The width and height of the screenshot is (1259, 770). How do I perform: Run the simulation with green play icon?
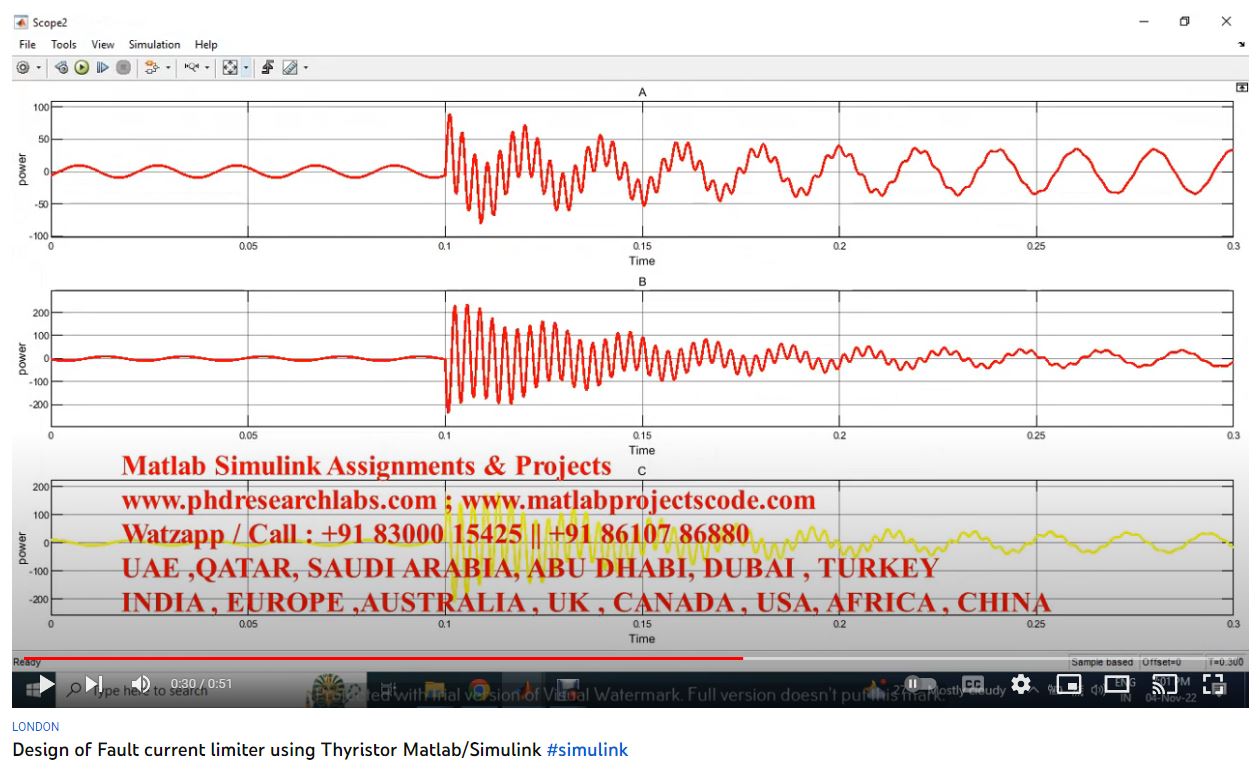[x=82, y=67]
